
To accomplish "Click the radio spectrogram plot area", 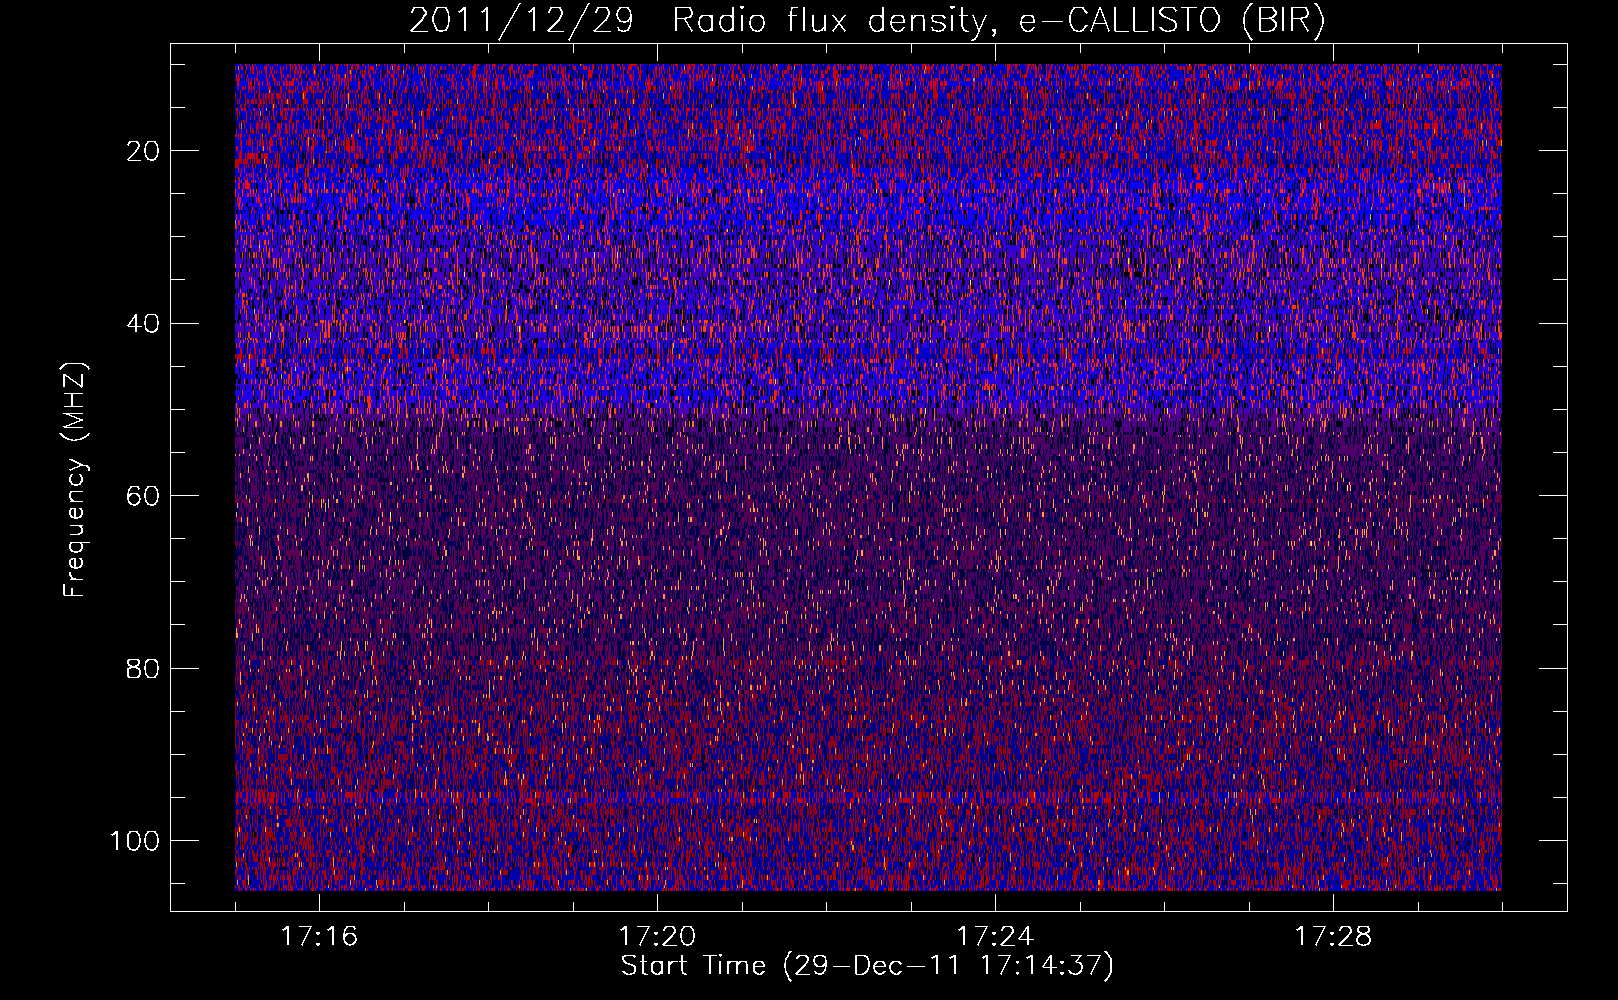I will click(868, 477).
